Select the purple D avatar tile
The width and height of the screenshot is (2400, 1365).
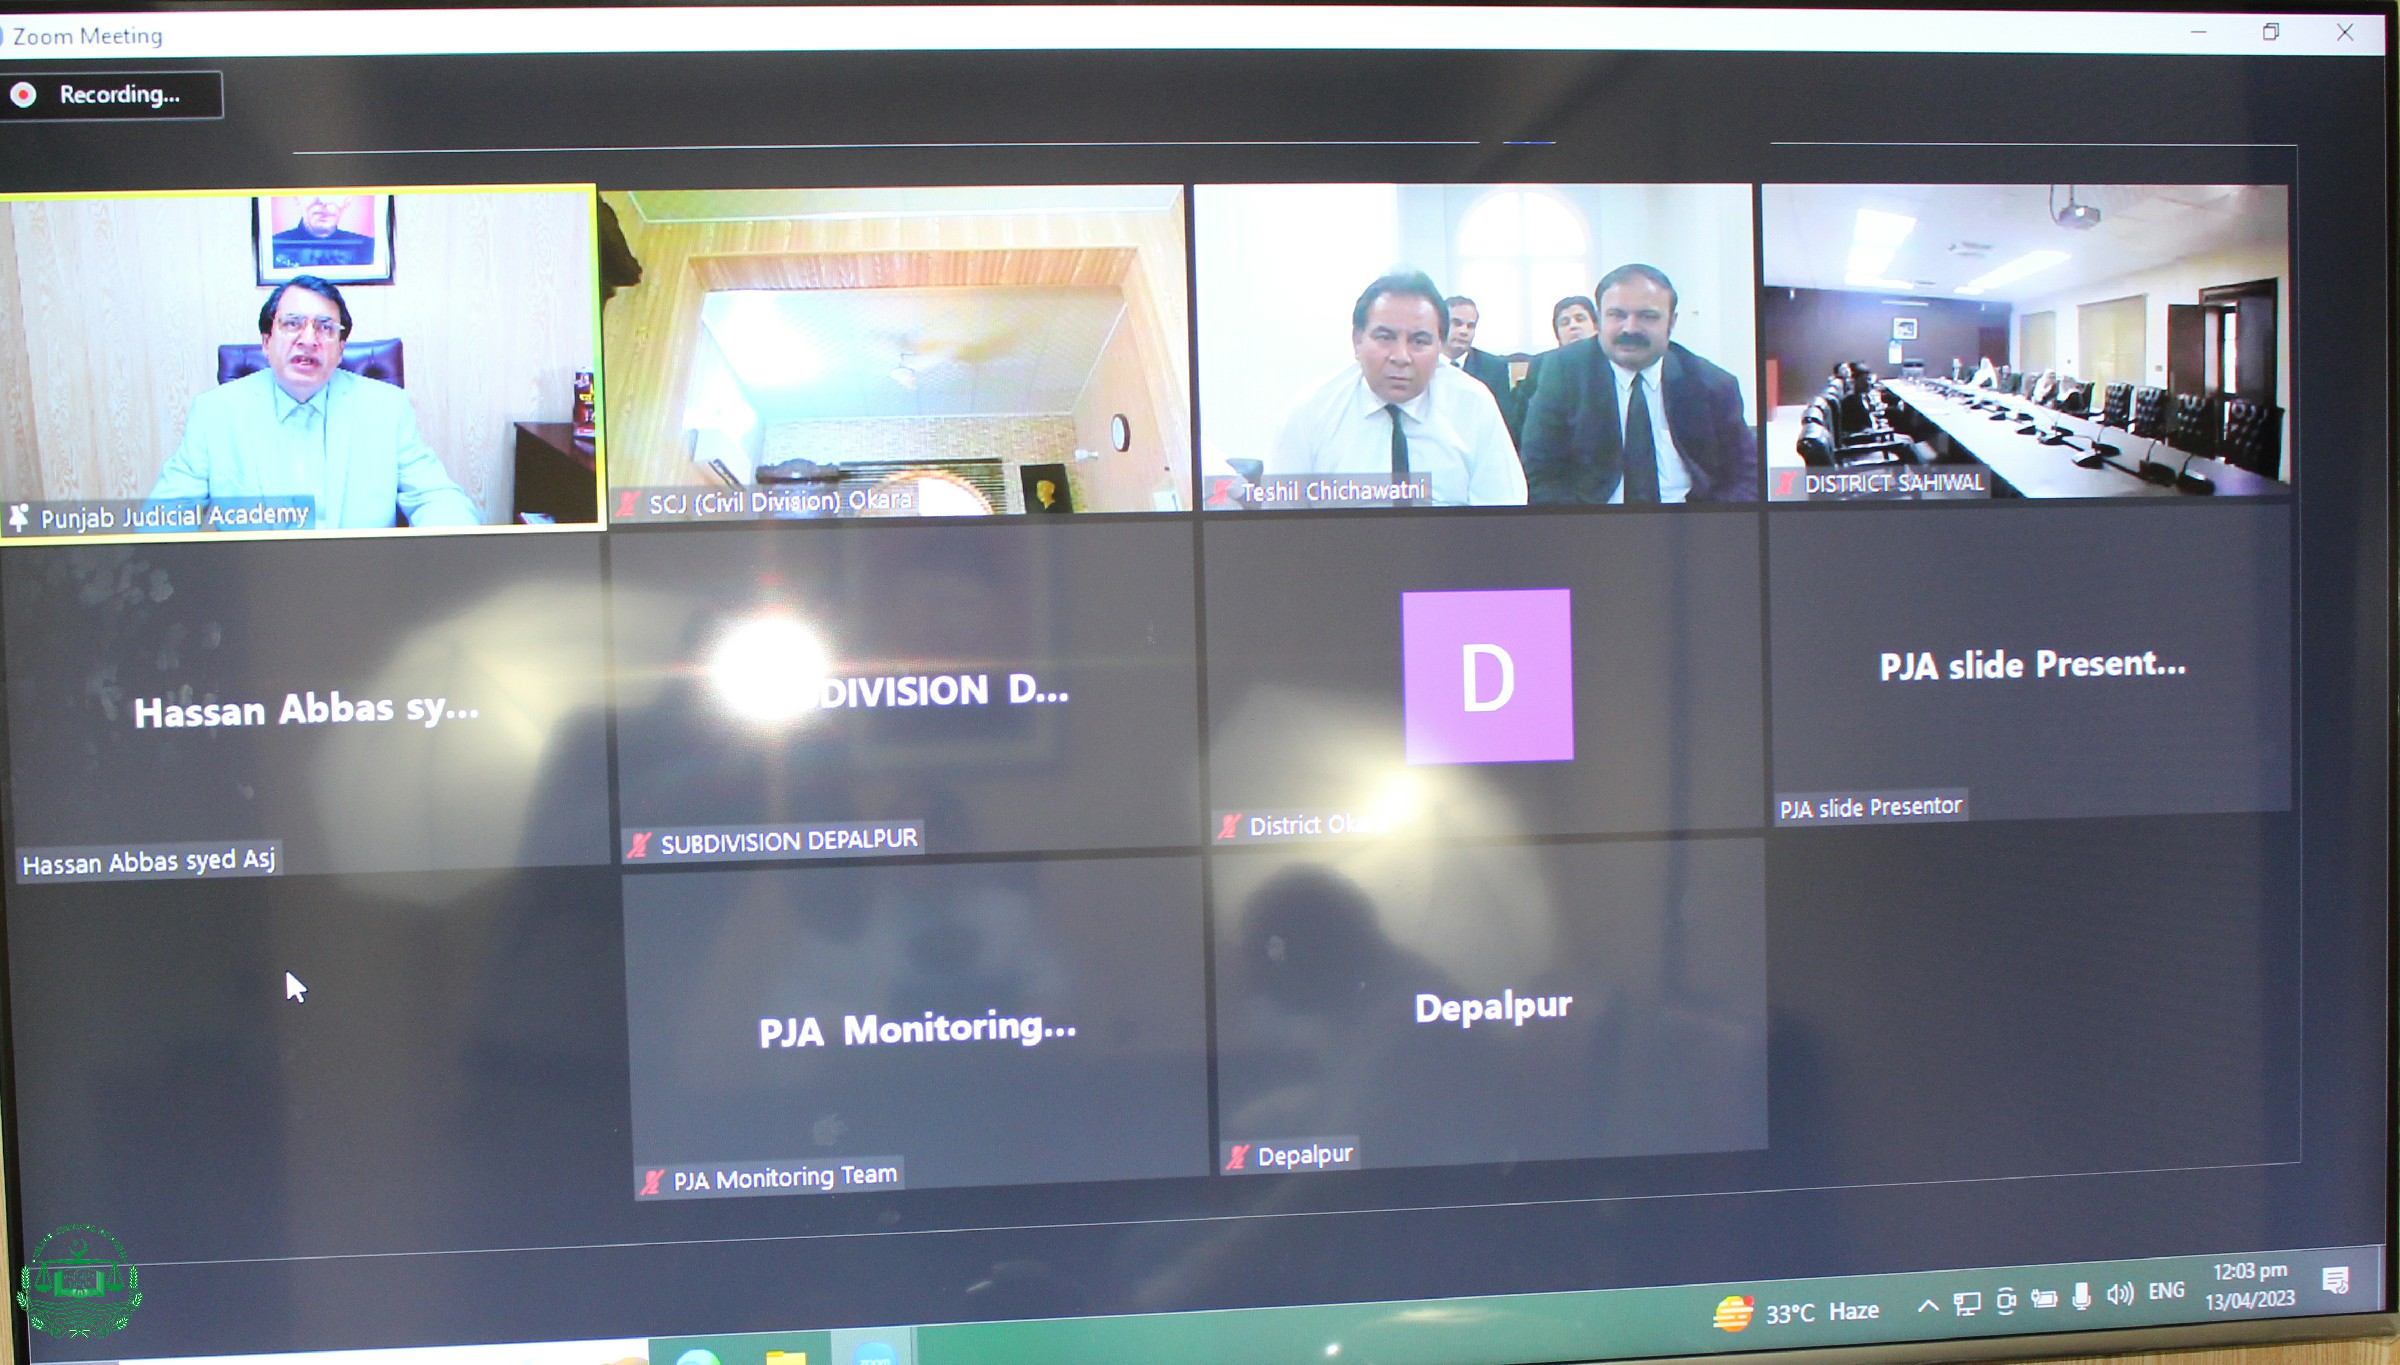[x=1487, y=677]
